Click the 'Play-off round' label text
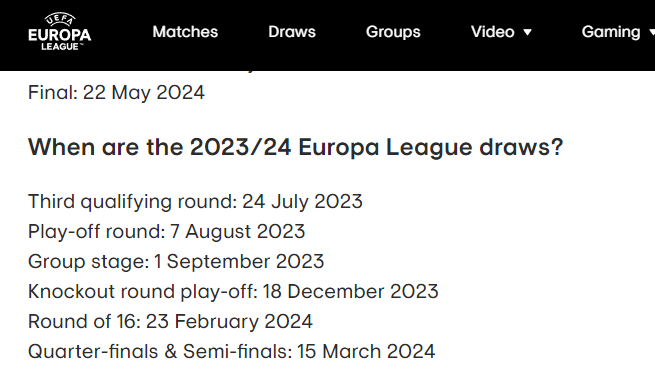Viewport: 655px width, 385px height. point(94,231)
